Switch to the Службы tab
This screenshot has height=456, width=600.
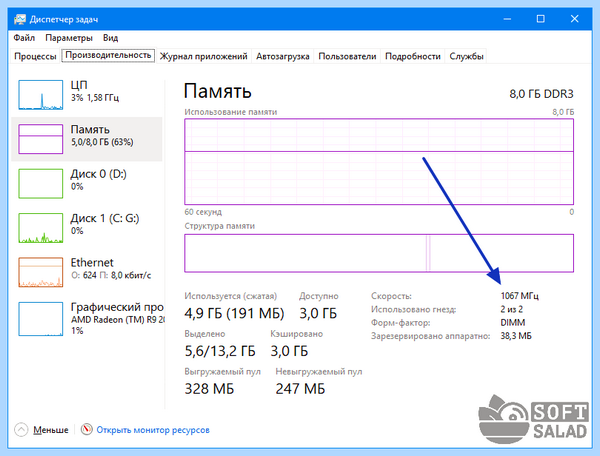pos(466,56)
